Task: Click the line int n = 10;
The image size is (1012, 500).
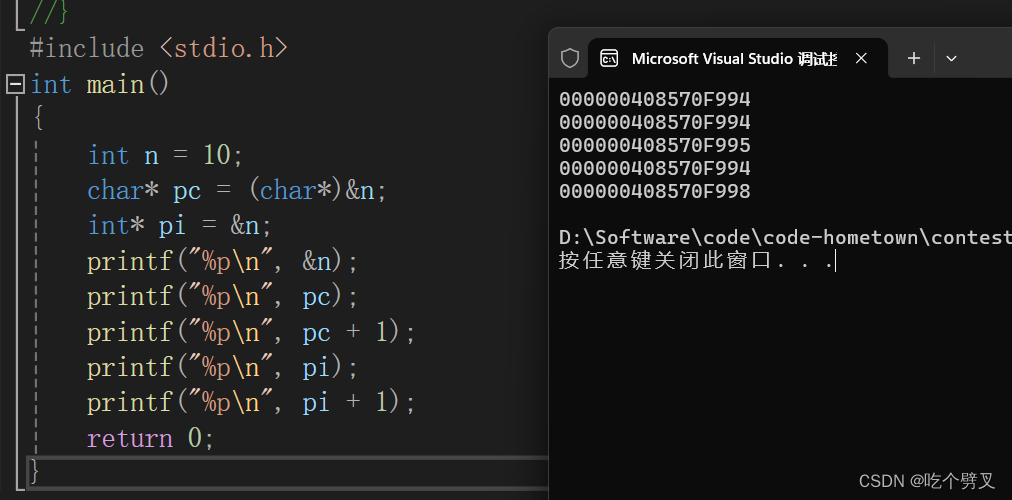Action: (165, 155)
